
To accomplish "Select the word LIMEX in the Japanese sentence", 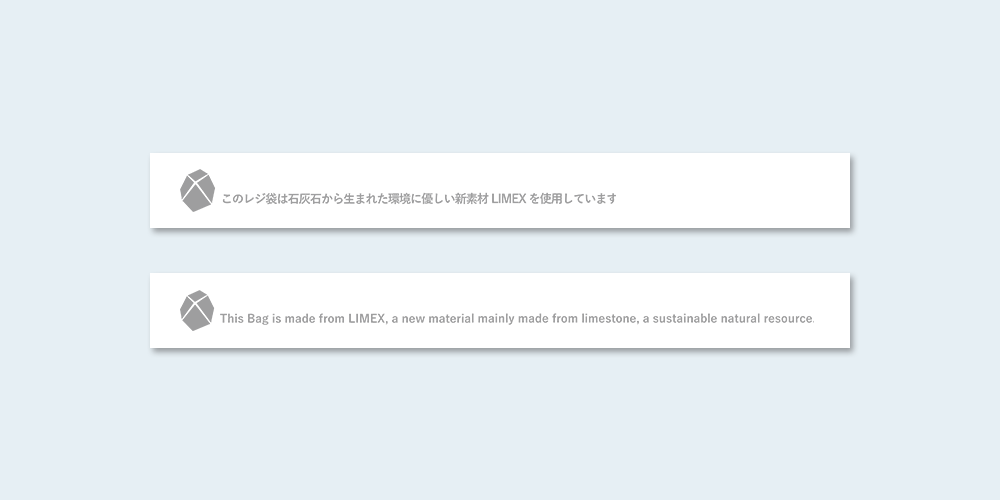I will [x=508, y=198].
